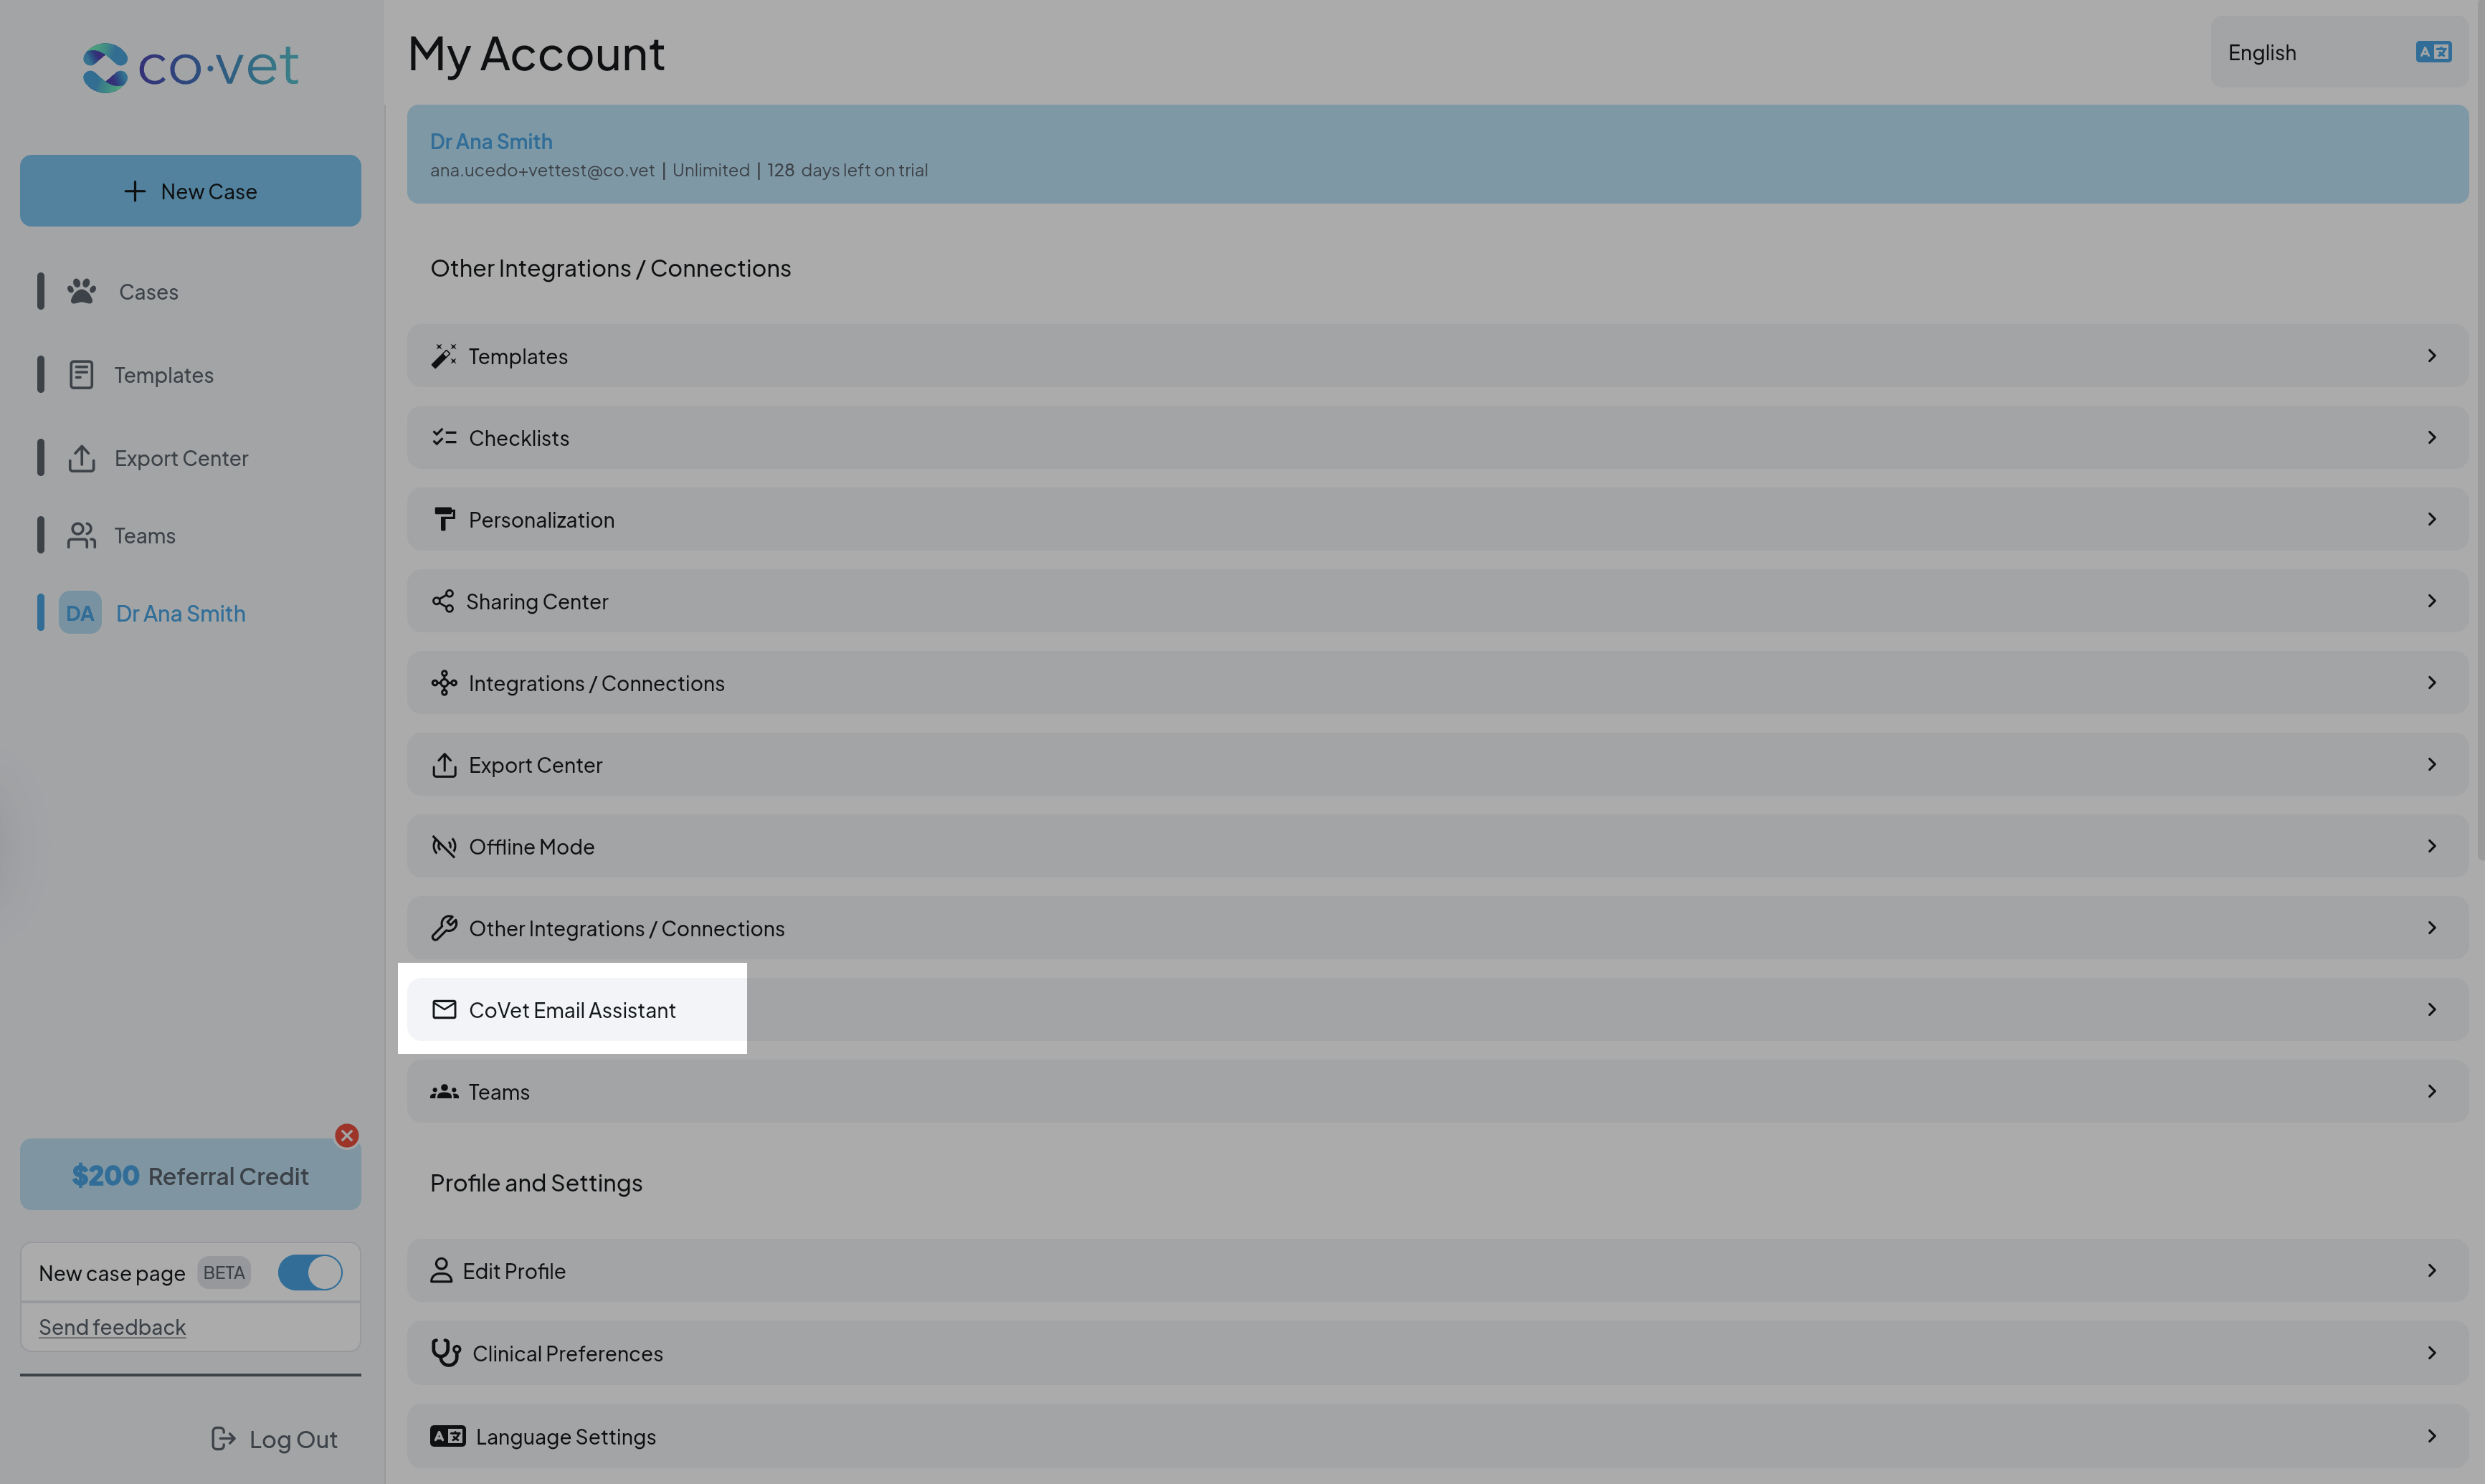The image size is (2485, 1484).
Task: Expand the Teams row chevron in account list
Action: [x=2432, y=1091]
